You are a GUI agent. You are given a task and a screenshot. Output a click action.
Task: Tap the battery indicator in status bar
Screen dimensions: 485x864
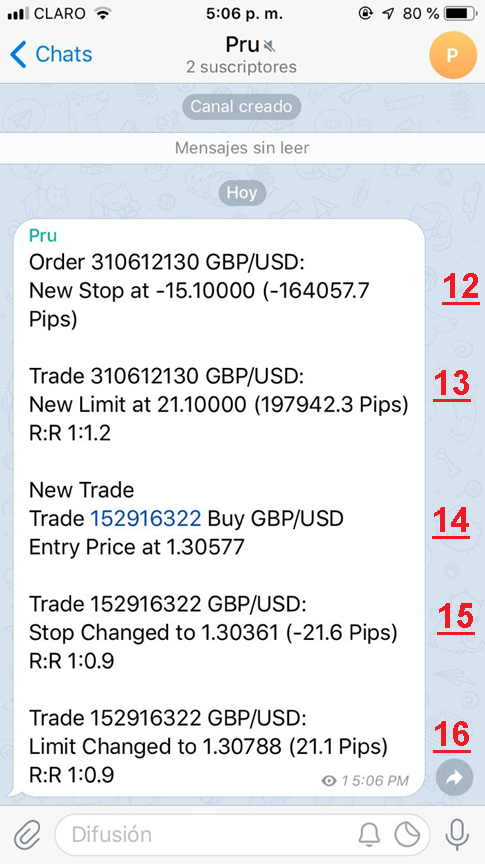coord(460,14)
